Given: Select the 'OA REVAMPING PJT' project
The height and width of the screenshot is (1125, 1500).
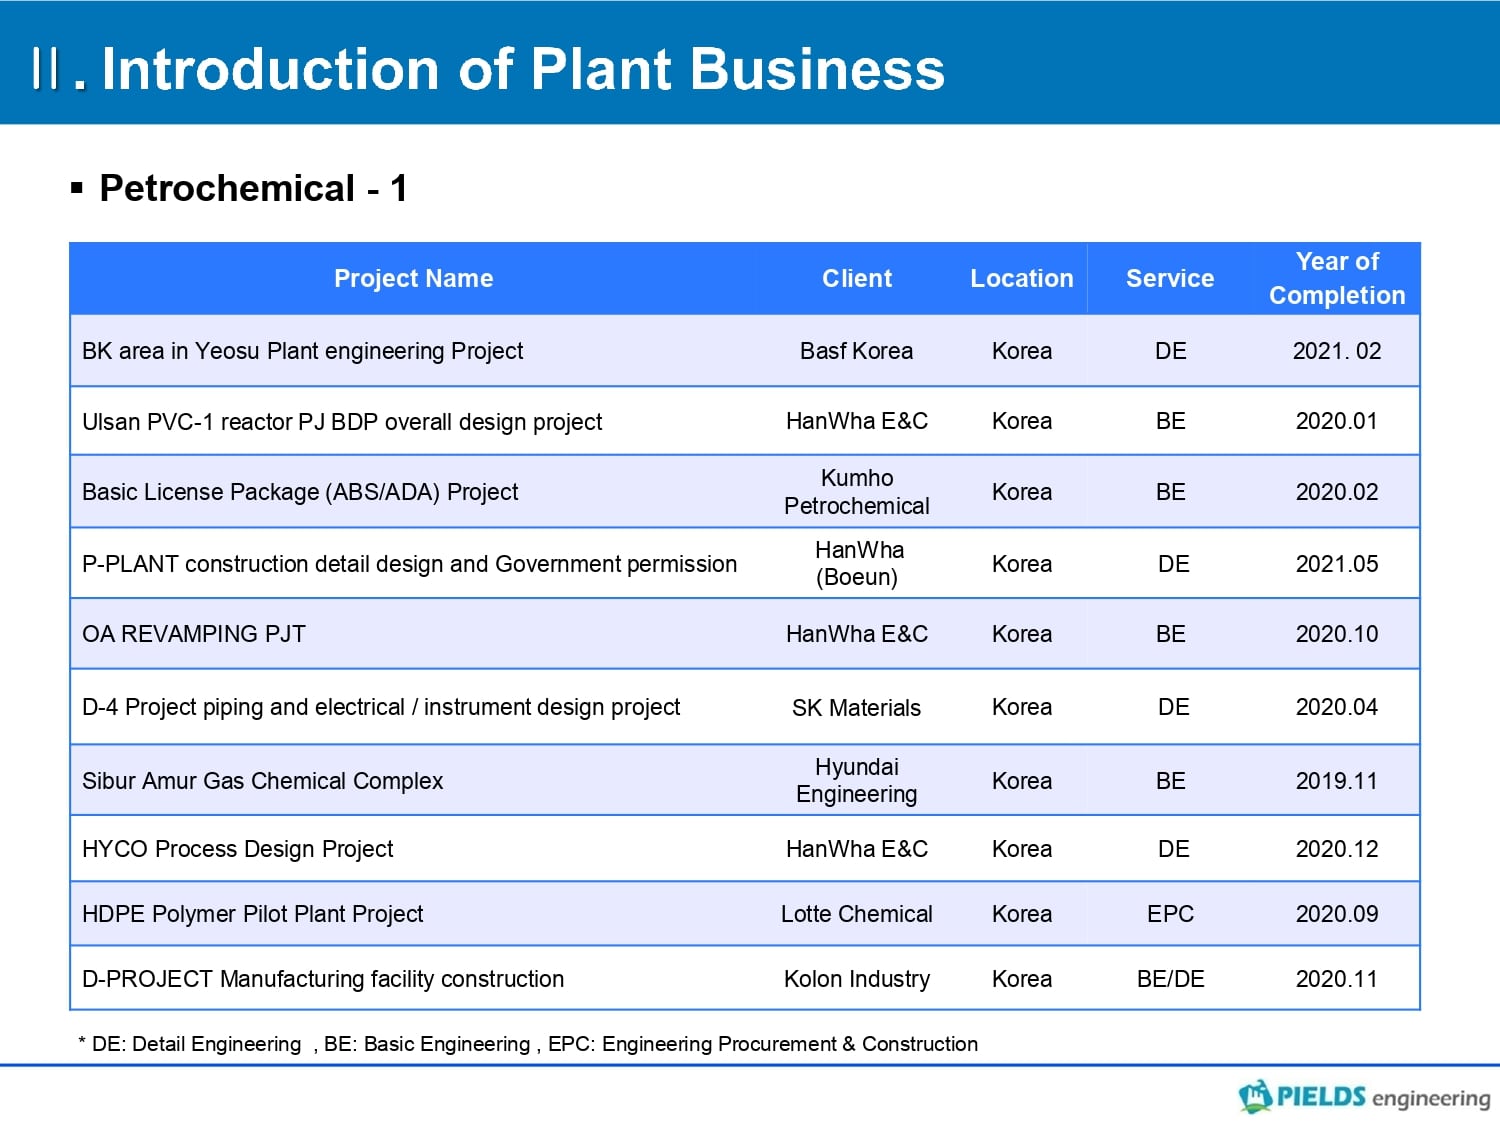Looking at the screenshot, I should click(x=194, y=634).
